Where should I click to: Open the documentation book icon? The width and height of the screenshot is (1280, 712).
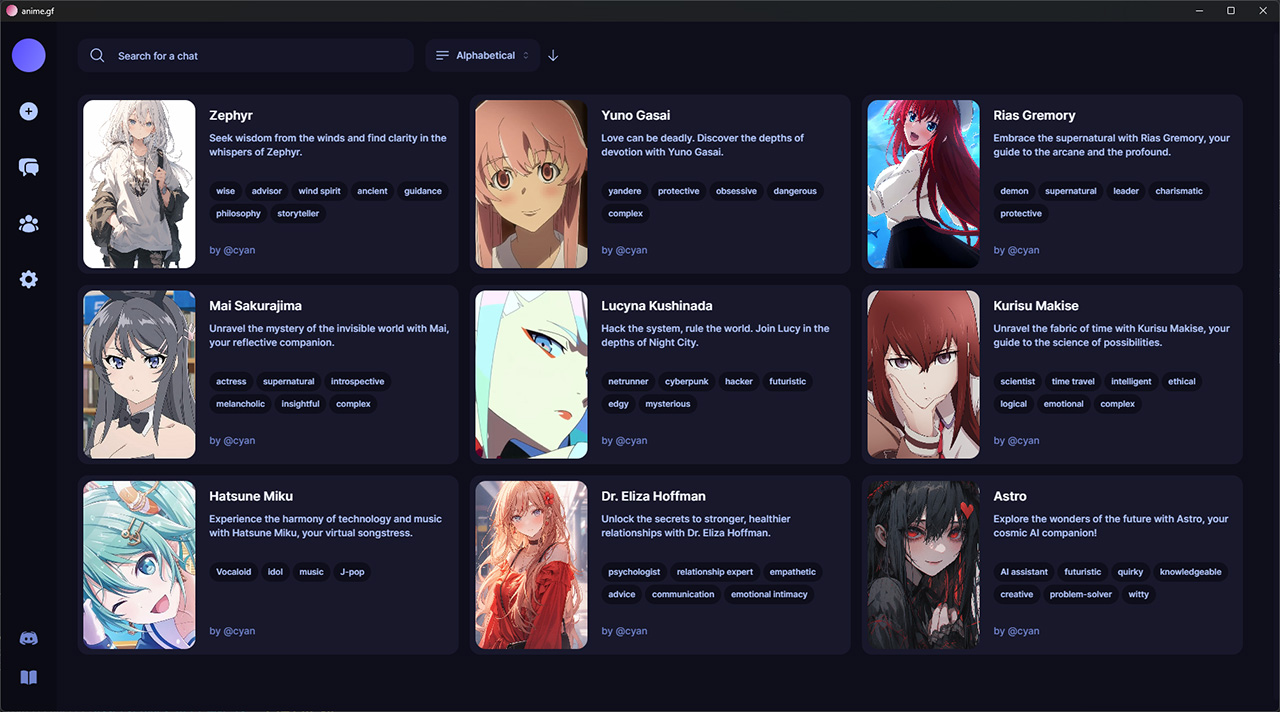[x=28, y=677]
